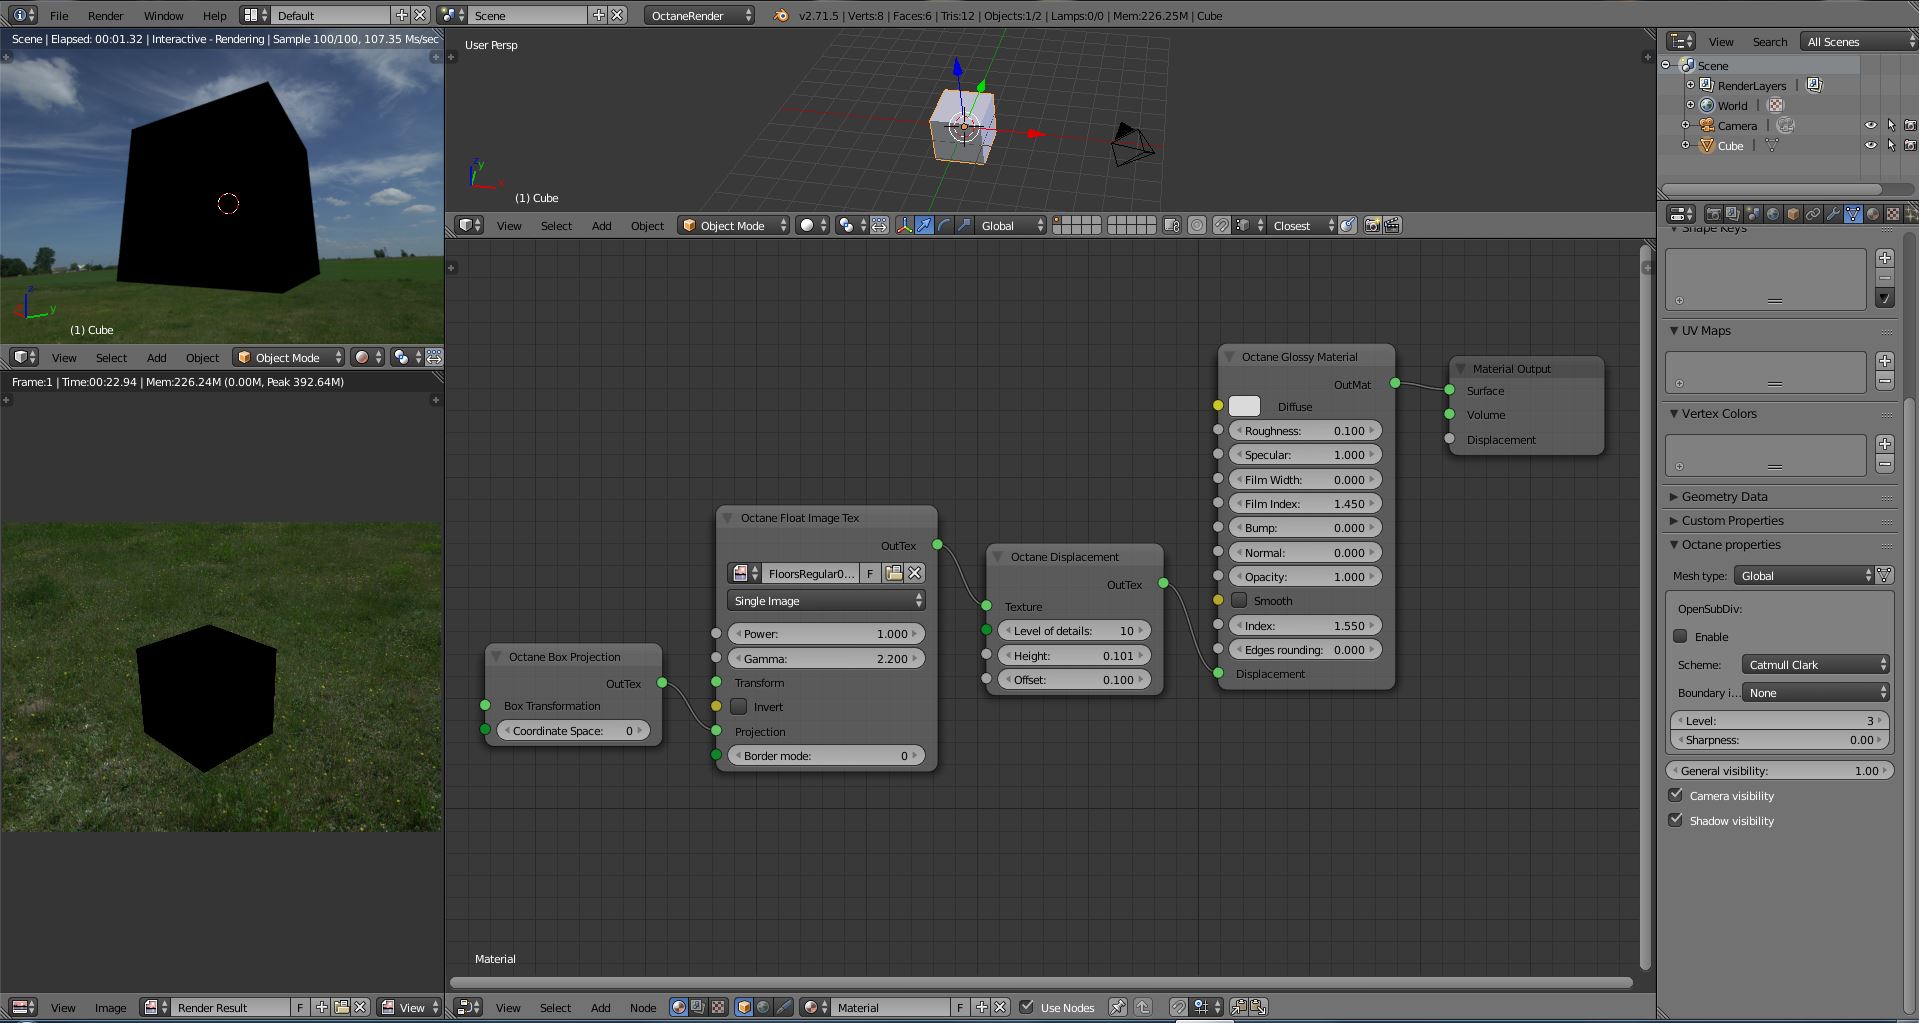Add a new shape key with plus
This screenshot has height=1023, width=1919.
(x=1885, y=257)
